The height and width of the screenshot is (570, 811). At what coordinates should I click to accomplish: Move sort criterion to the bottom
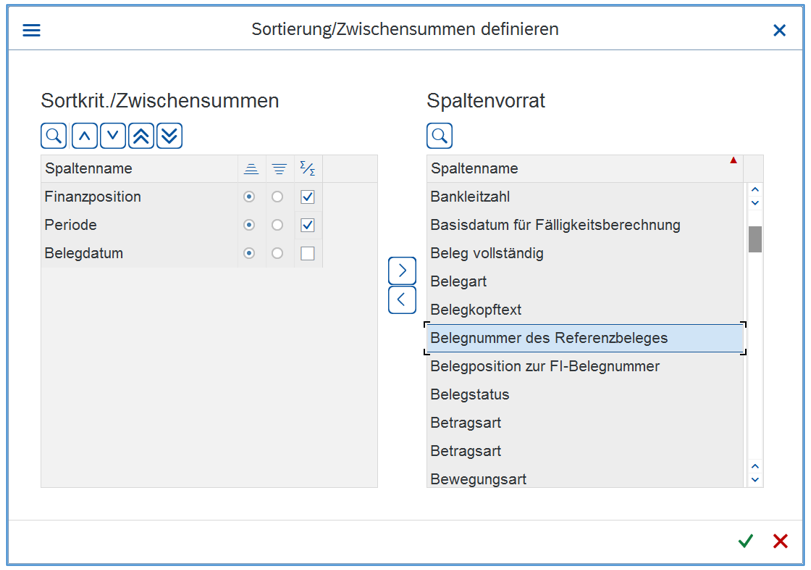coord(169,135)
